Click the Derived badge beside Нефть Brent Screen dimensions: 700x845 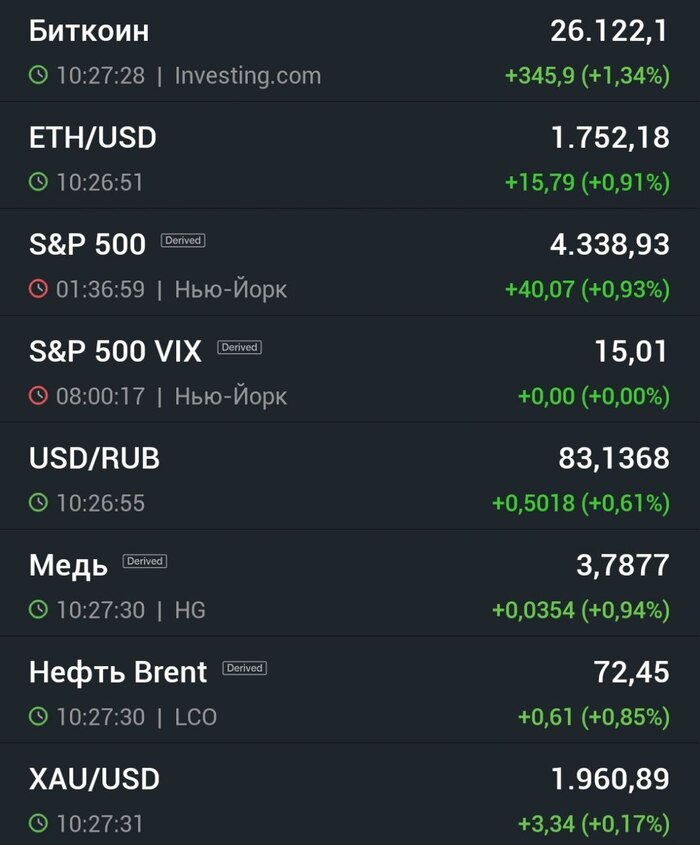[245, 668]
